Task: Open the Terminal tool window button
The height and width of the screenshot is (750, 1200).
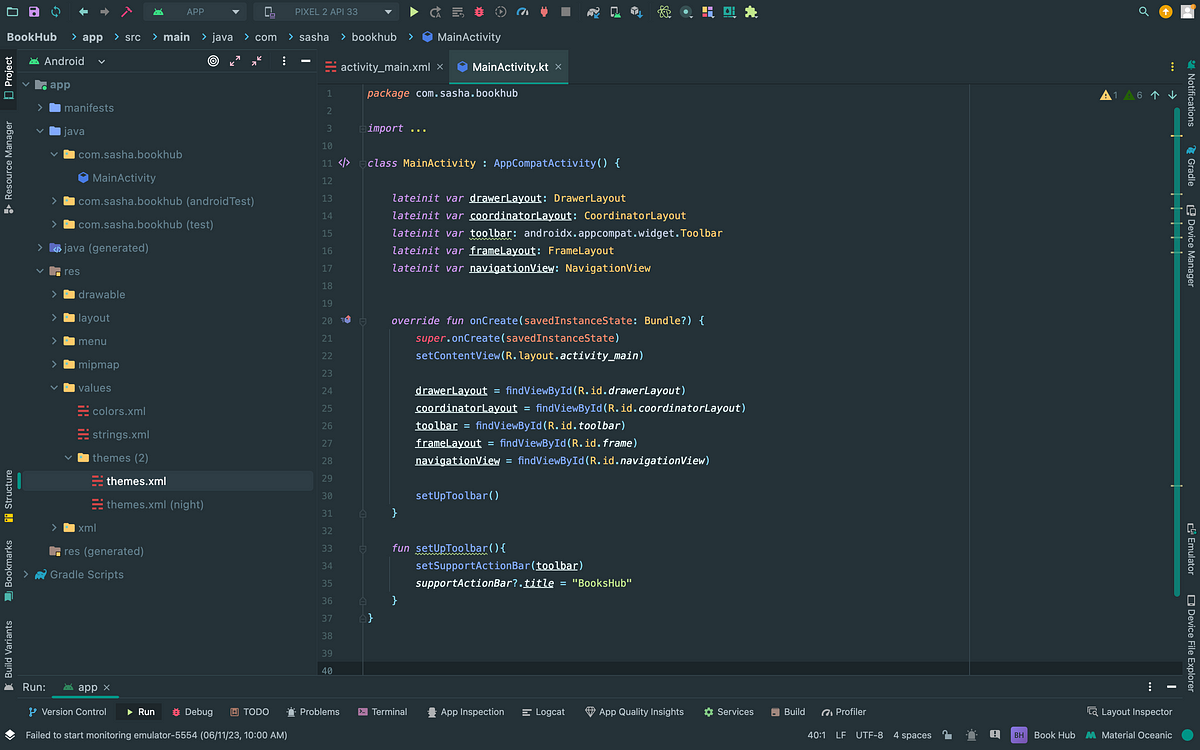Action: (382, 712)
